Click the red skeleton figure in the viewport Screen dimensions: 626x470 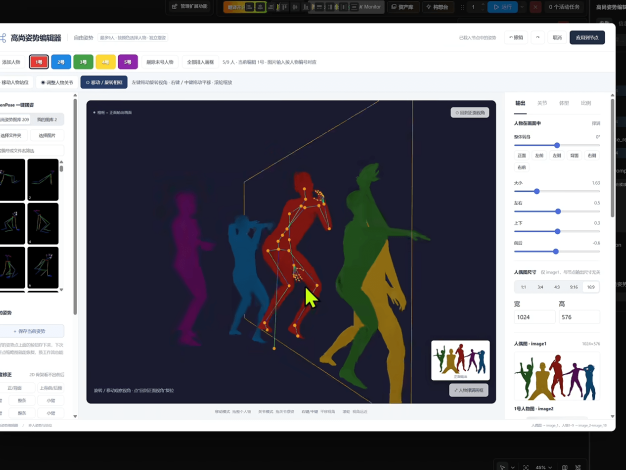coord(297,256)
